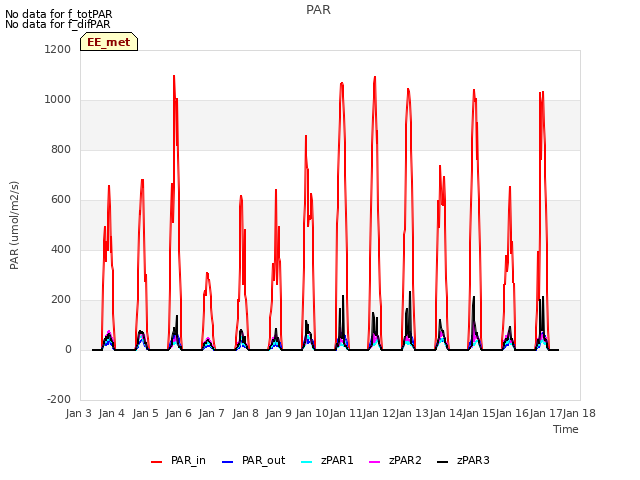Click the PAR_in legend entry
The height and width of the screenshot is (480, 640).
[178, 460]
